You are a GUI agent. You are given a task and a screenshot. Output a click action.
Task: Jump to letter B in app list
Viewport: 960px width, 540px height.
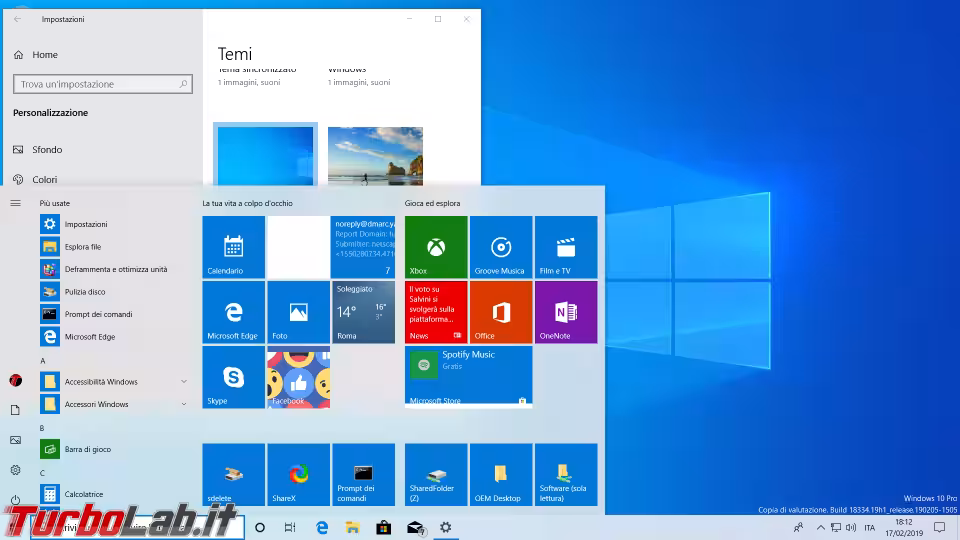click(42, 428)
